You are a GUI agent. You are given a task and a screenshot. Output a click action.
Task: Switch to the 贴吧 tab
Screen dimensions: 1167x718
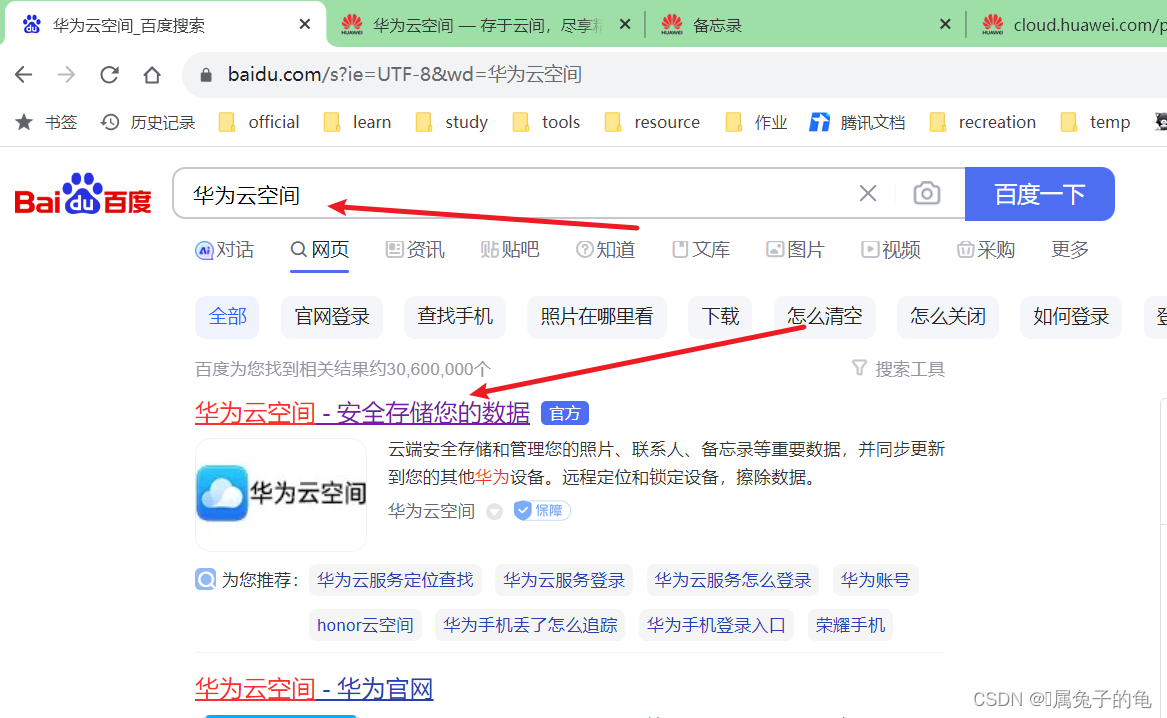point(510,250)
